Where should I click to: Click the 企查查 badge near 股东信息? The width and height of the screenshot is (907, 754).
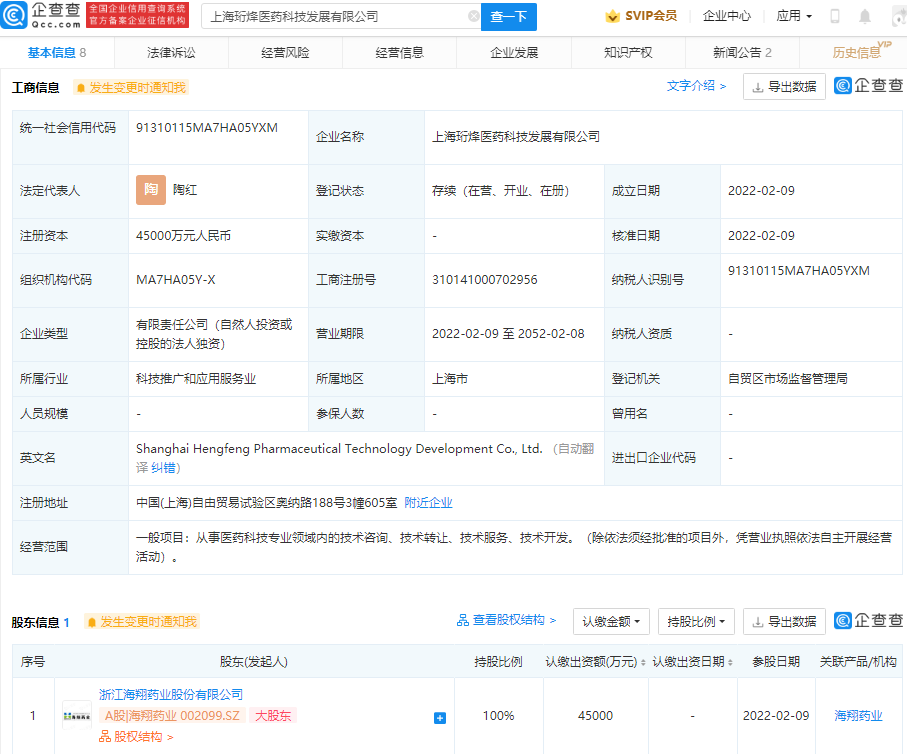tap(869, 621)
